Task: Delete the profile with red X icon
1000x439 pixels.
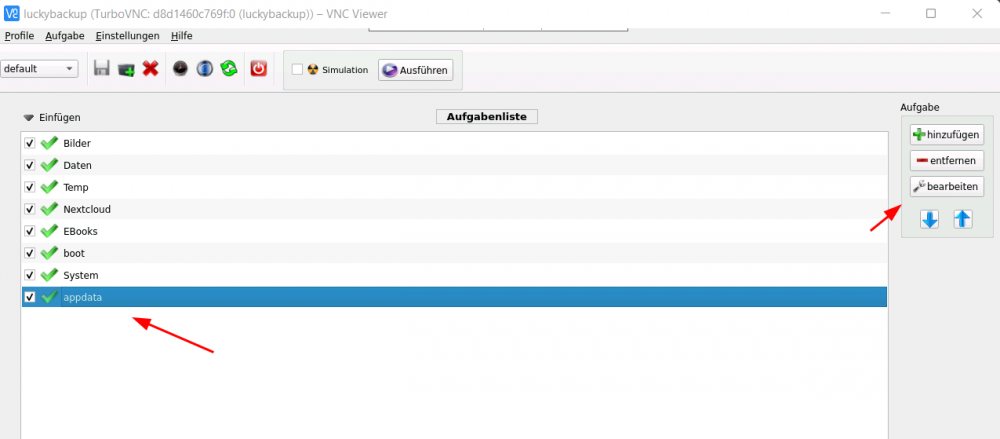Action: pyautogui.click(x=151, y=68)
